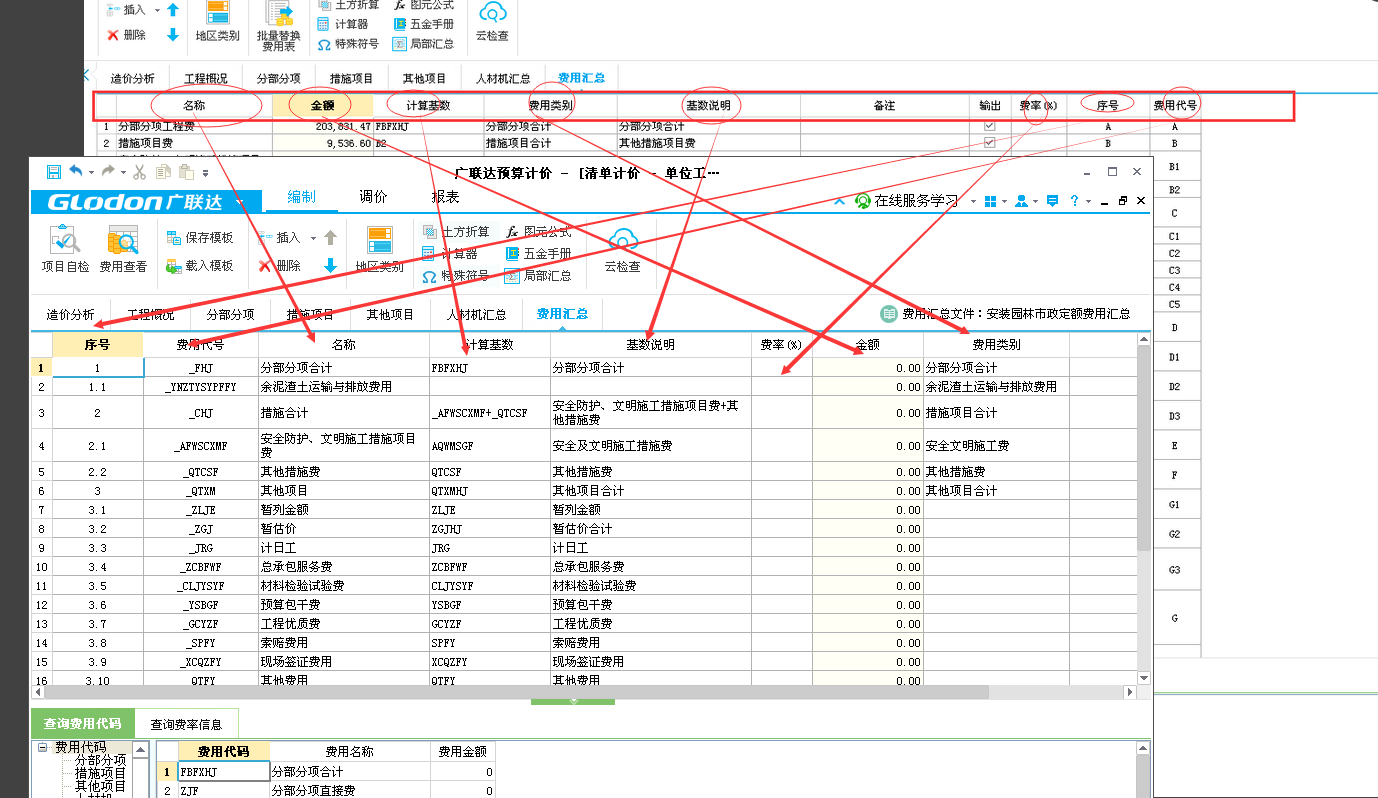The image size is (1378, 798).
Task: Toggle the 输出 checkbox for 分部分项工程费 row
Action: (x=990, y=127)
